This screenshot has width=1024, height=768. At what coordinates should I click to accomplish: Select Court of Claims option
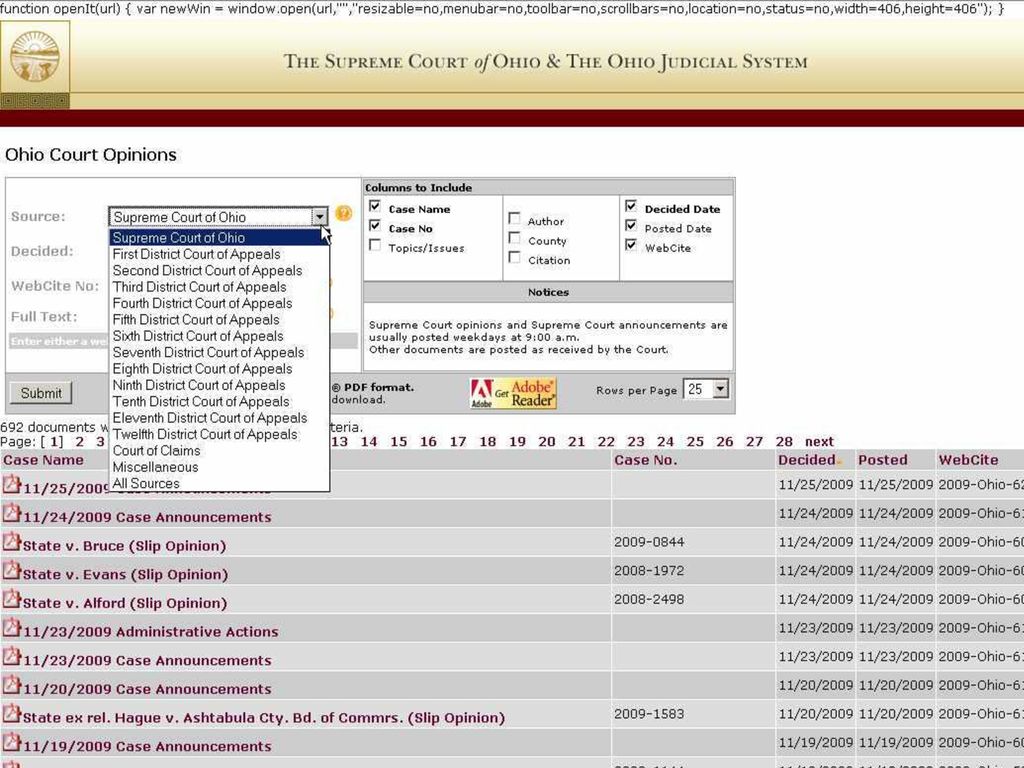coord(219,451)
